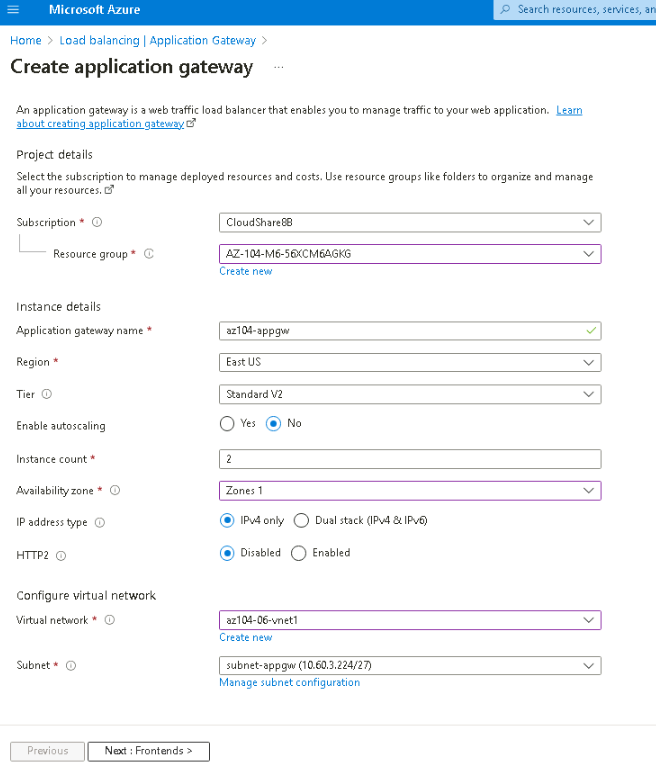Click the Search resources box
Viewport: 656px width, 774px height.
(575, 10)
